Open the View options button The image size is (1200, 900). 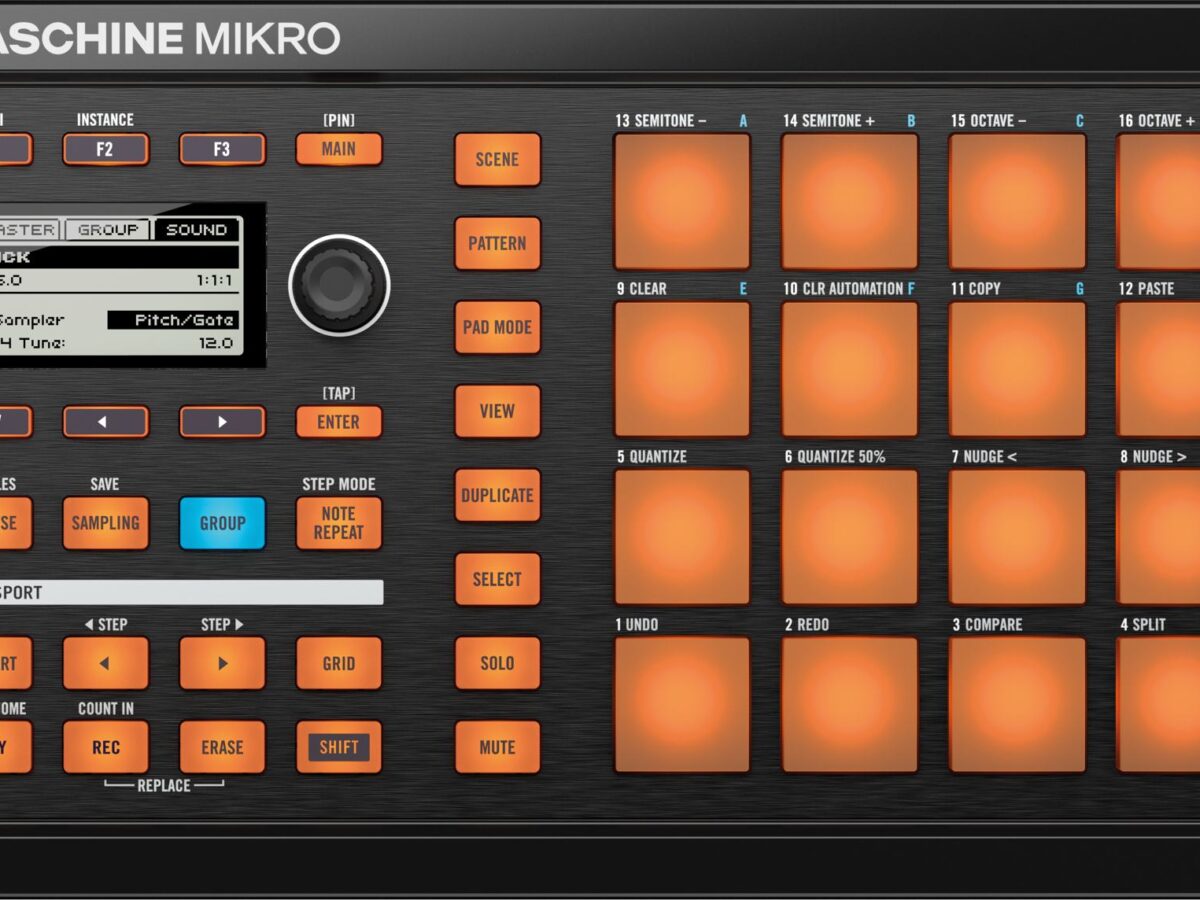click(x=497, y=411)
